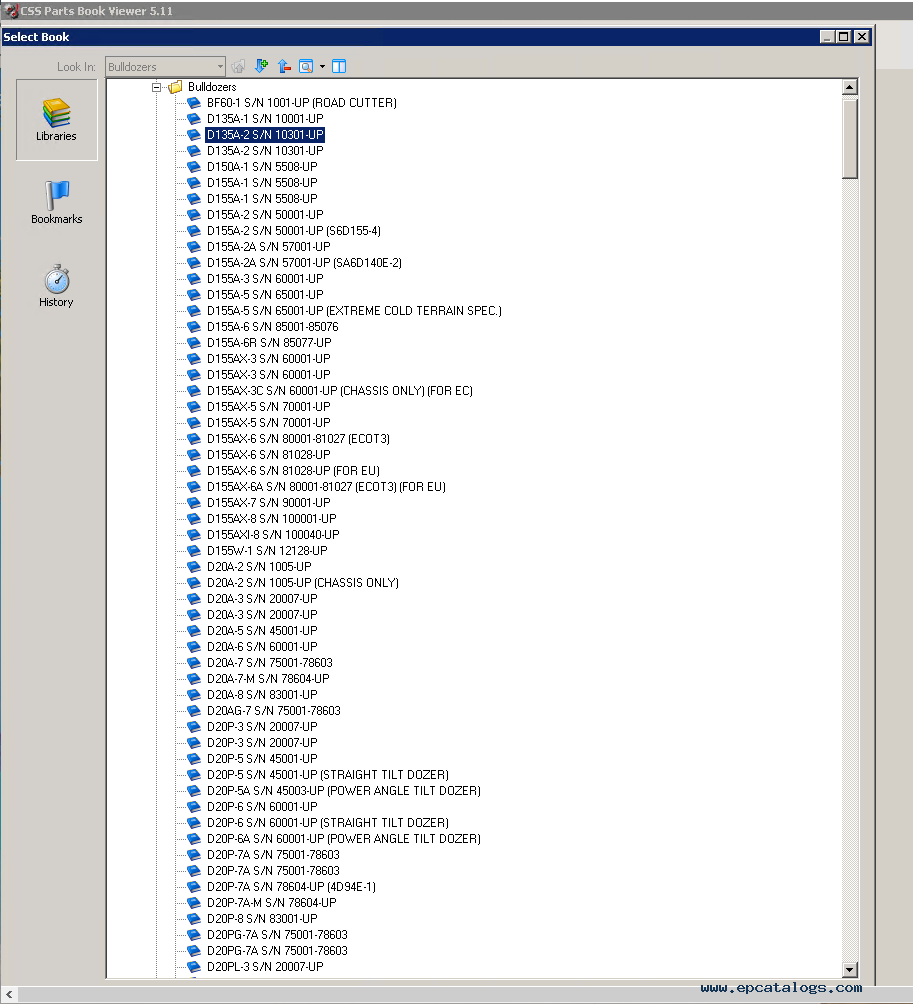This screenshot has width=913, height=1004.
Task: Click the horizontal scroll-left arrow at bottom
Action: (9, 994)
